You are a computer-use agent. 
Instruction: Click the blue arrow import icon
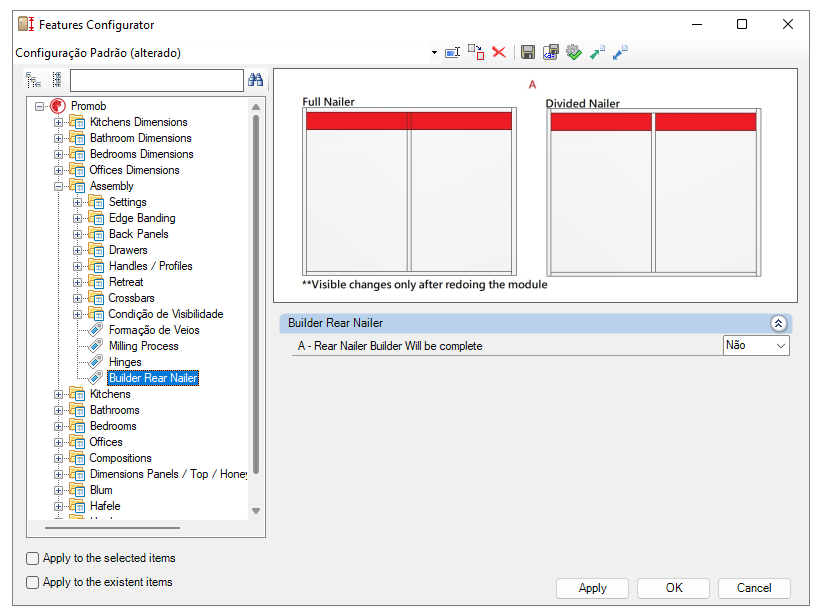(x=620, y=52)
